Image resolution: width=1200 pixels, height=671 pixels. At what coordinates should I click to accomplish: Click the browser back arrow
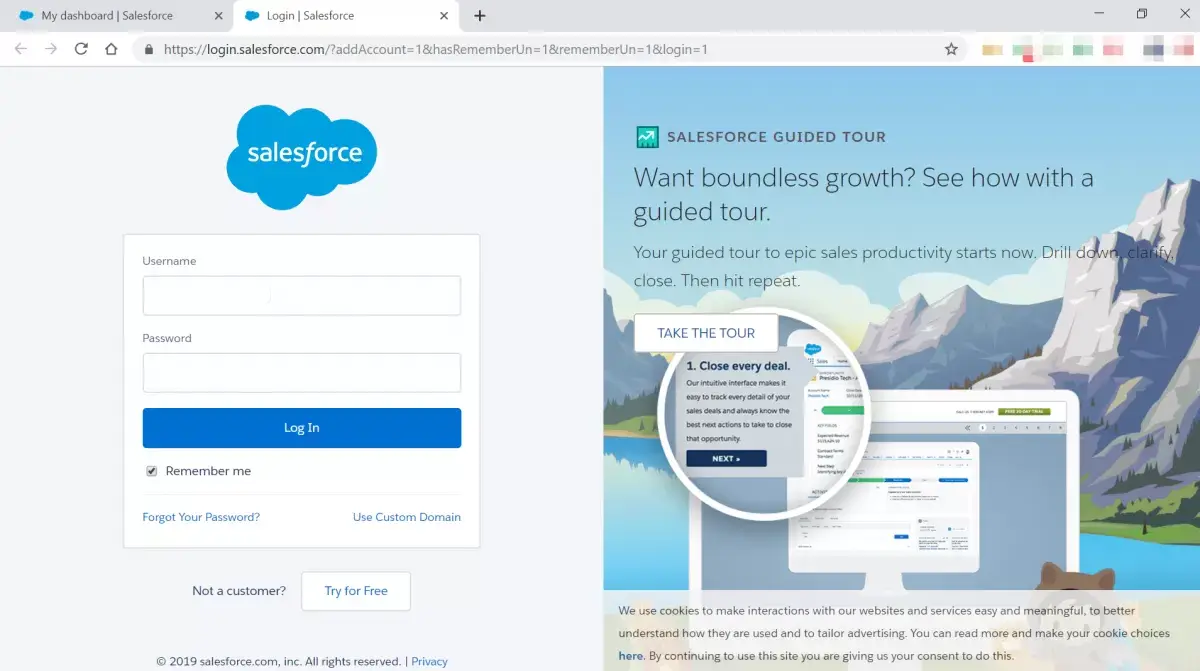(21, 49)
